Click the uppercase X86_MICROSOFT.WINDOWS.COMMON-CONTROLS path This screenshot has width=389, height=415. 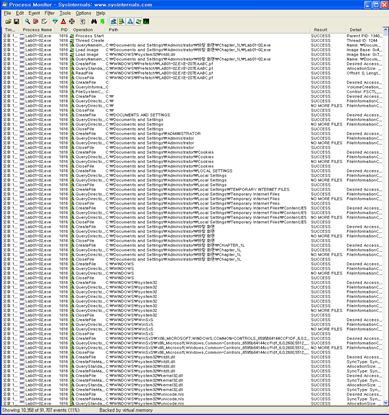[207, 338]
